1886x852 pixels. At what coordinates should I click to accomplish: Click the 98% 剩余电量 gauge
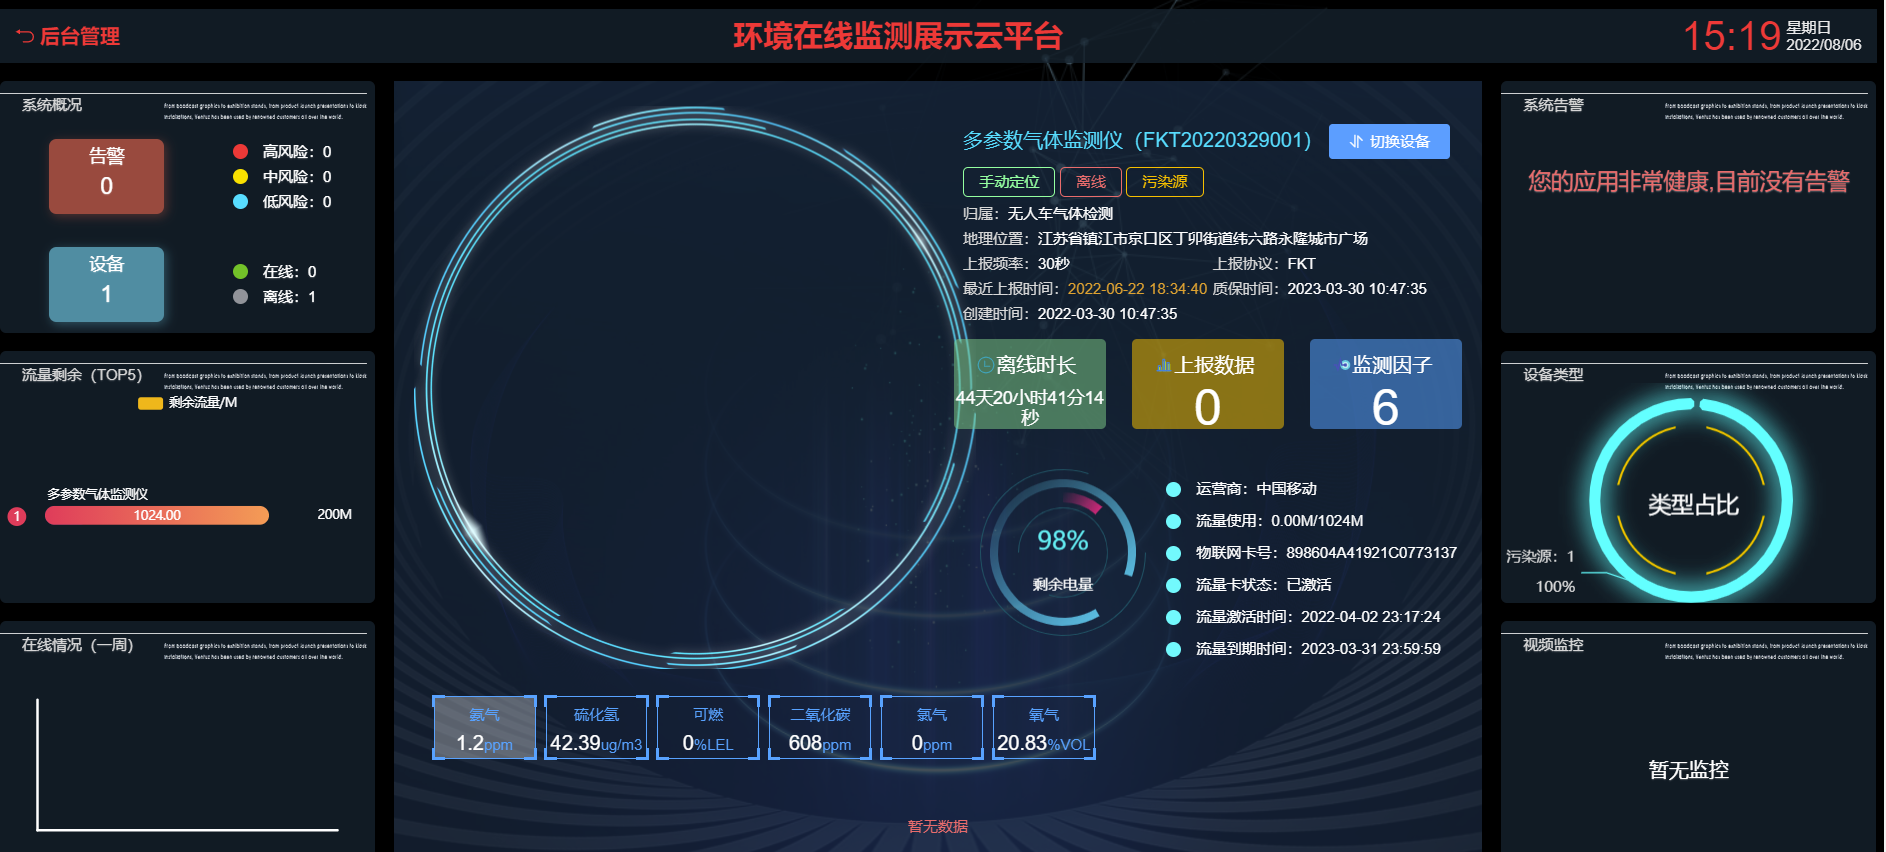[1063, 553]
